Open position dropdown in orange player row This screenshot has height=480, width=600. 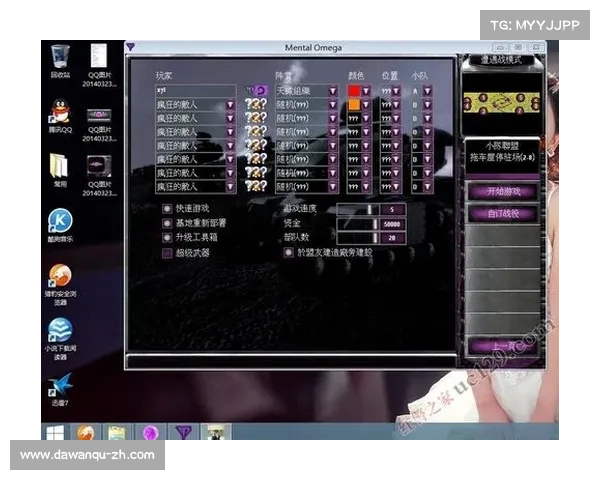tap(396, 104)
